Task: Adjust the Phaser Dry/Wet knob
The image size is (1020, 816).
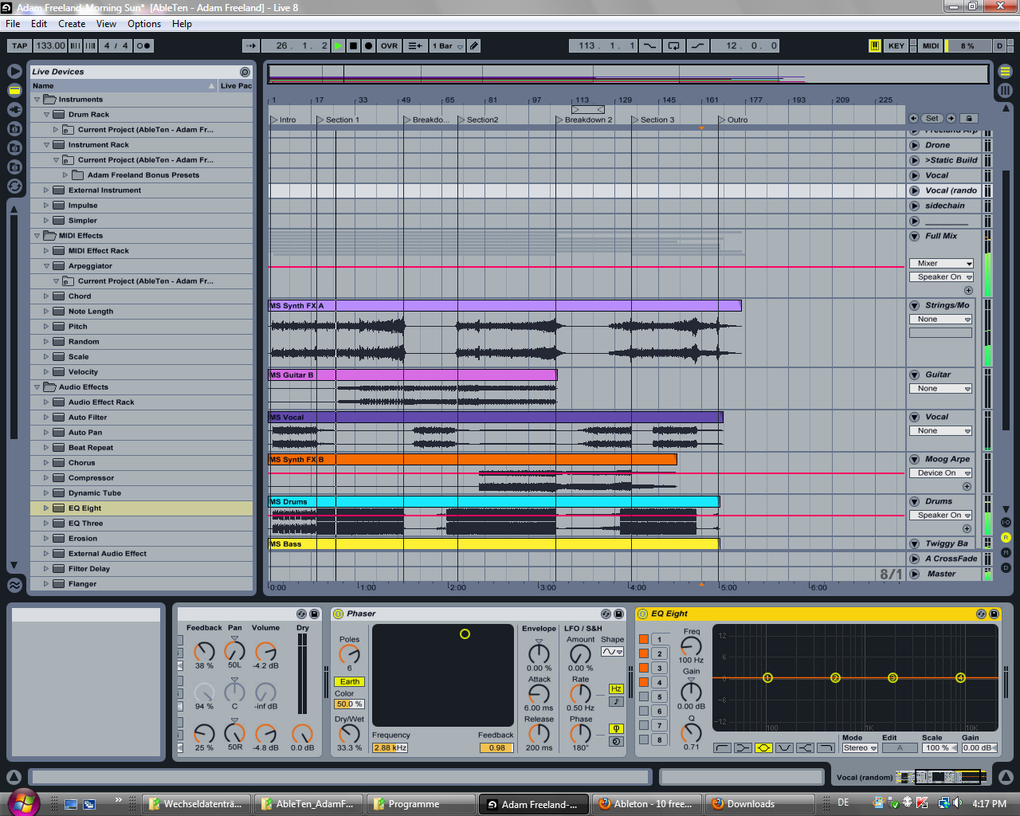Action: (x=349, y=733)
